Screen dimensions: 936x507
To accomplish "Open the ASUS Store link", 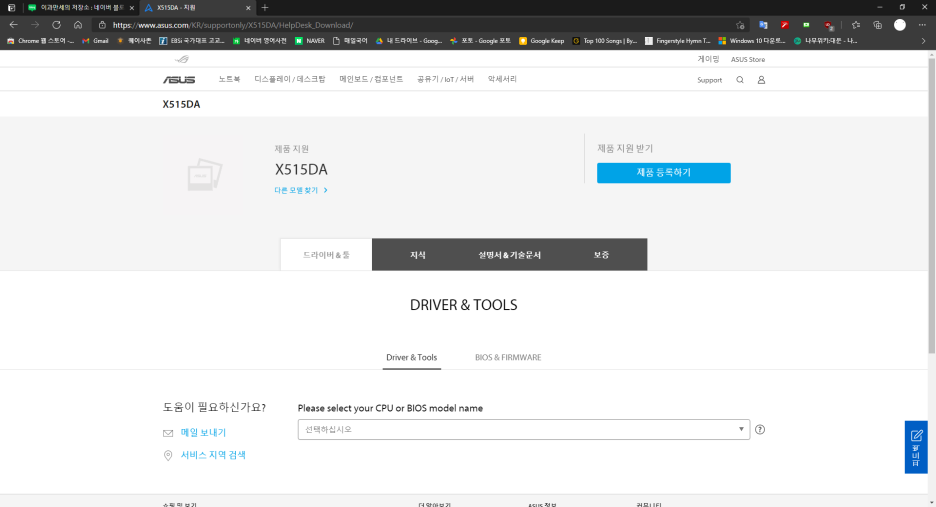I will [747, 59].
